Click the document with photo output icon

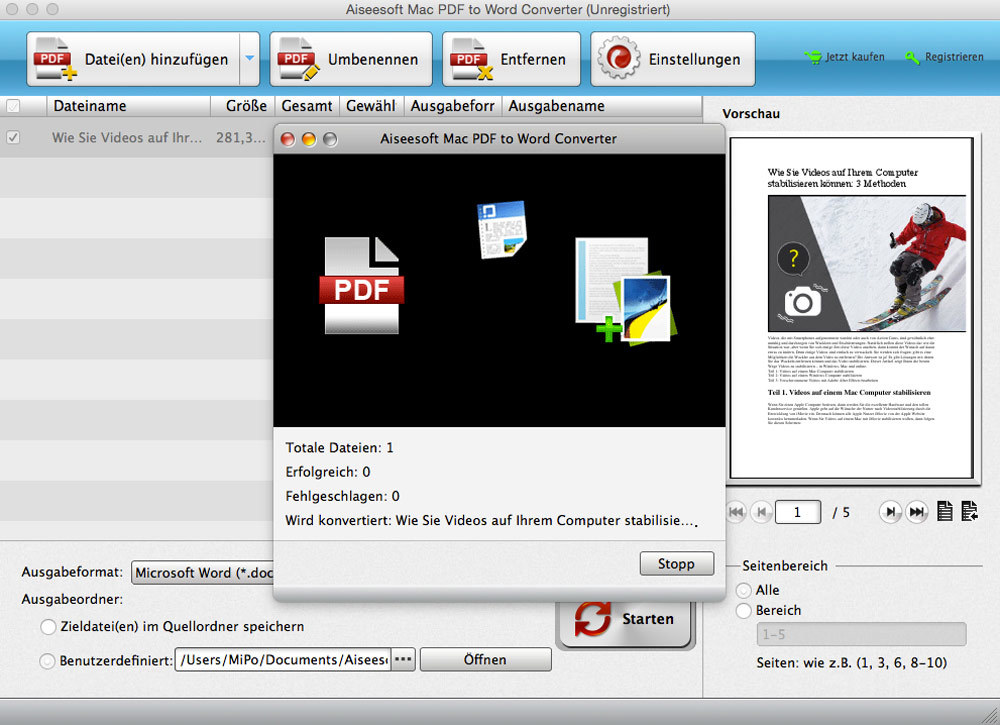625,291
